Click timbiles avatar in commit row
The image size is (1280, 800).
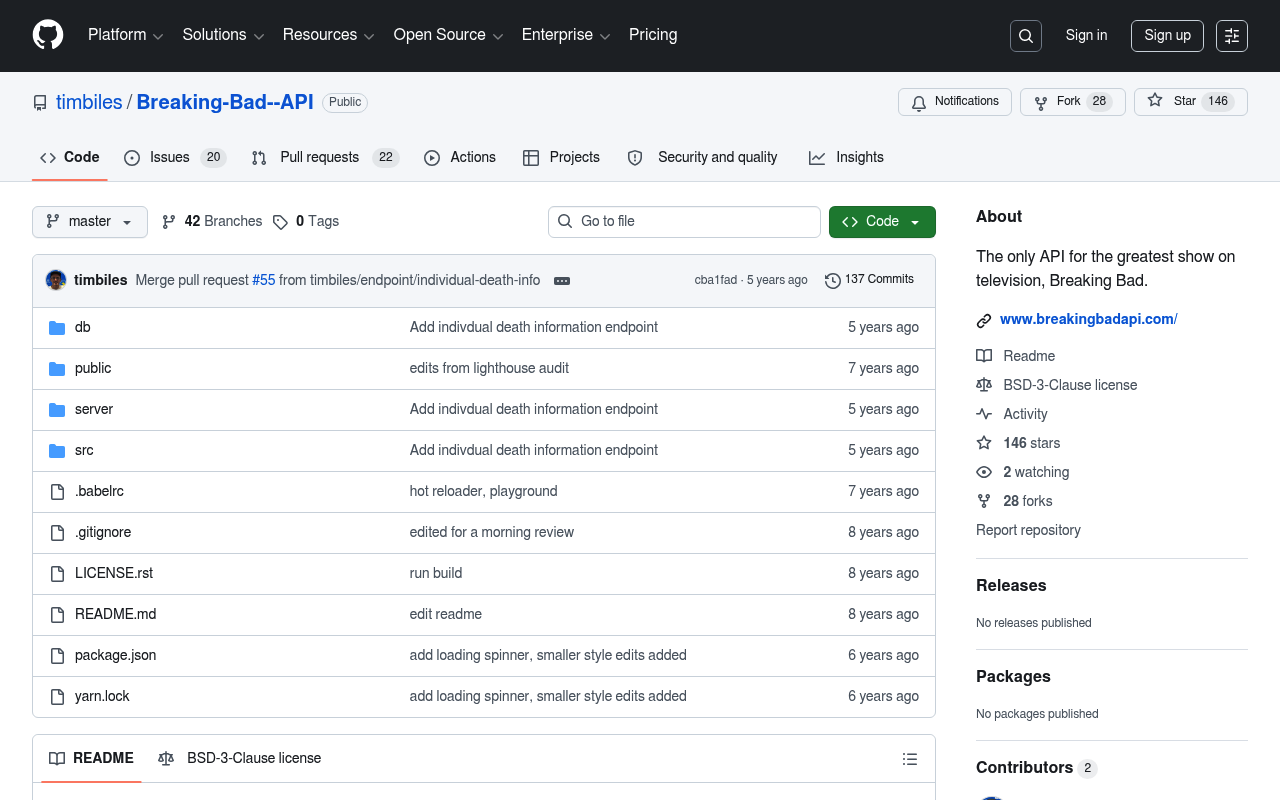(56, 280)
